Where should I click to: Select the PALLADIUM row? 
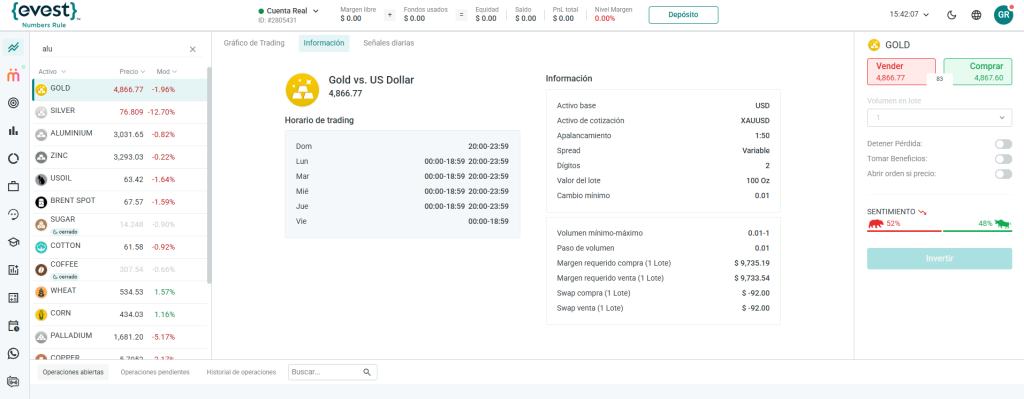pos(121,337)
